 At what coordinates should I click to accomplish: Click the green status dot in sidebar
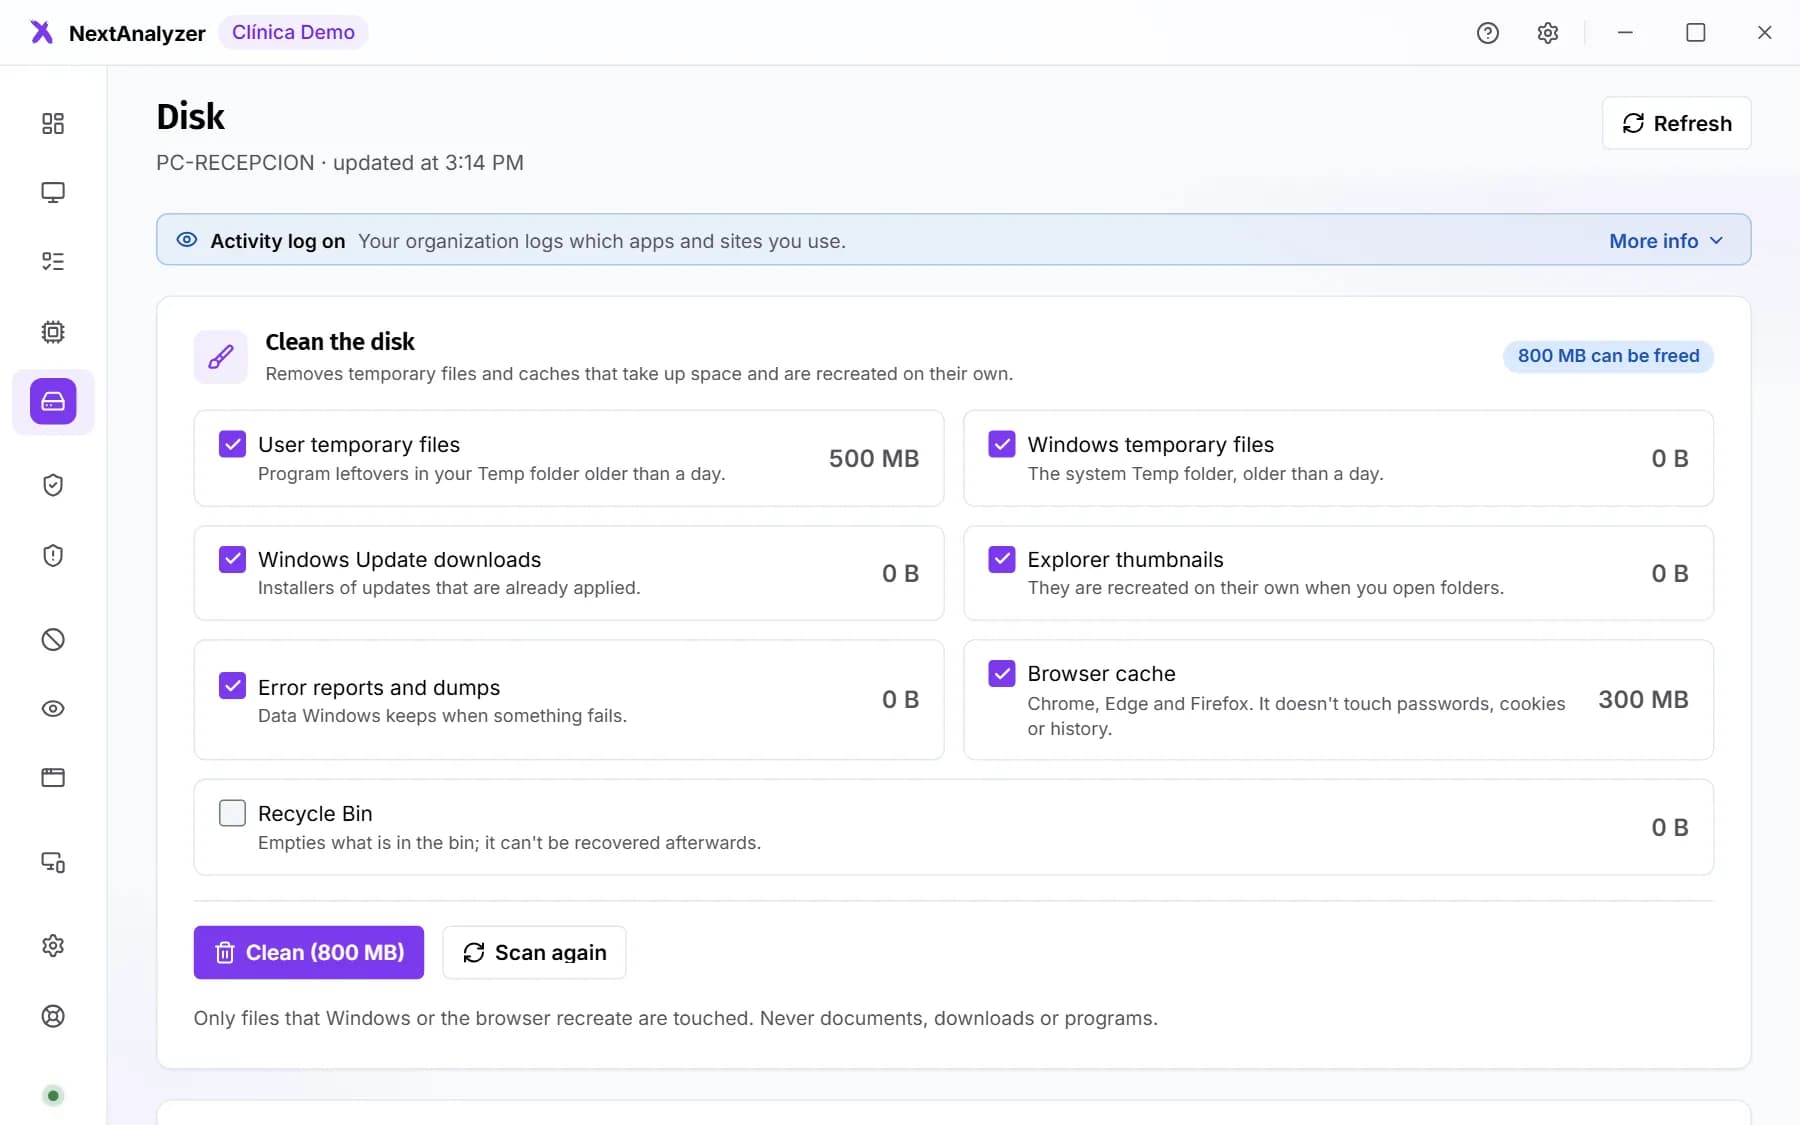(x=54, y=1096)
